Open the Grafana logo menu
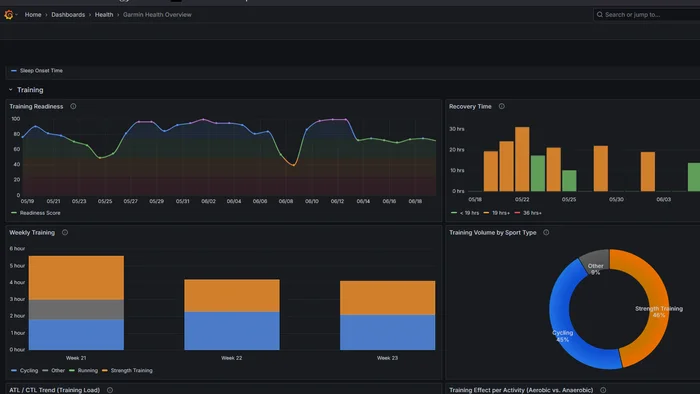 8,15
